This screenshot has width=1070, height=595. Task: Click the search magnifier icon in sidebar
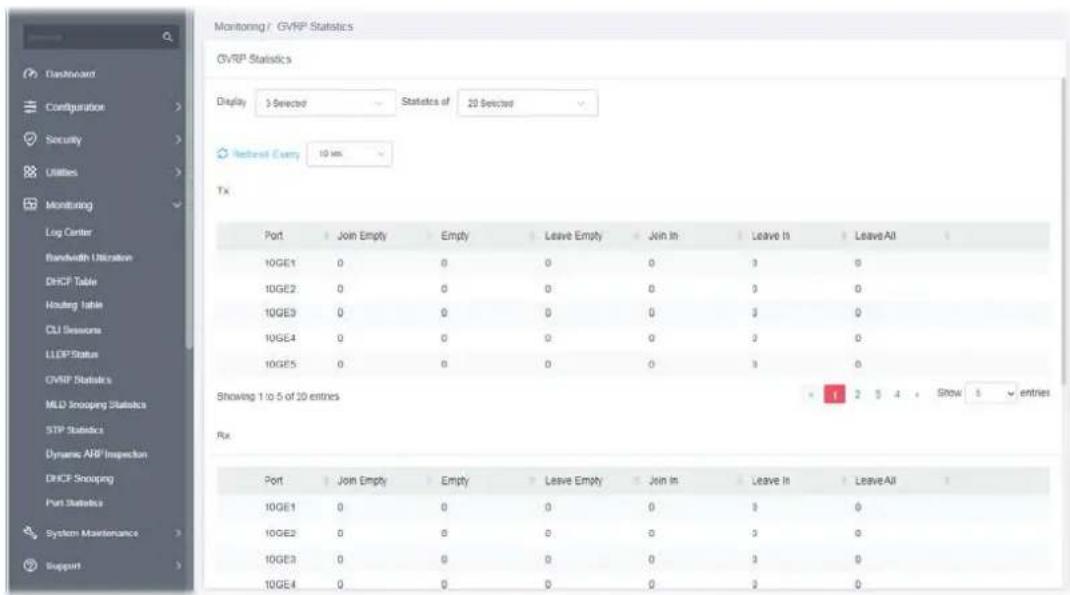point(167,37)
